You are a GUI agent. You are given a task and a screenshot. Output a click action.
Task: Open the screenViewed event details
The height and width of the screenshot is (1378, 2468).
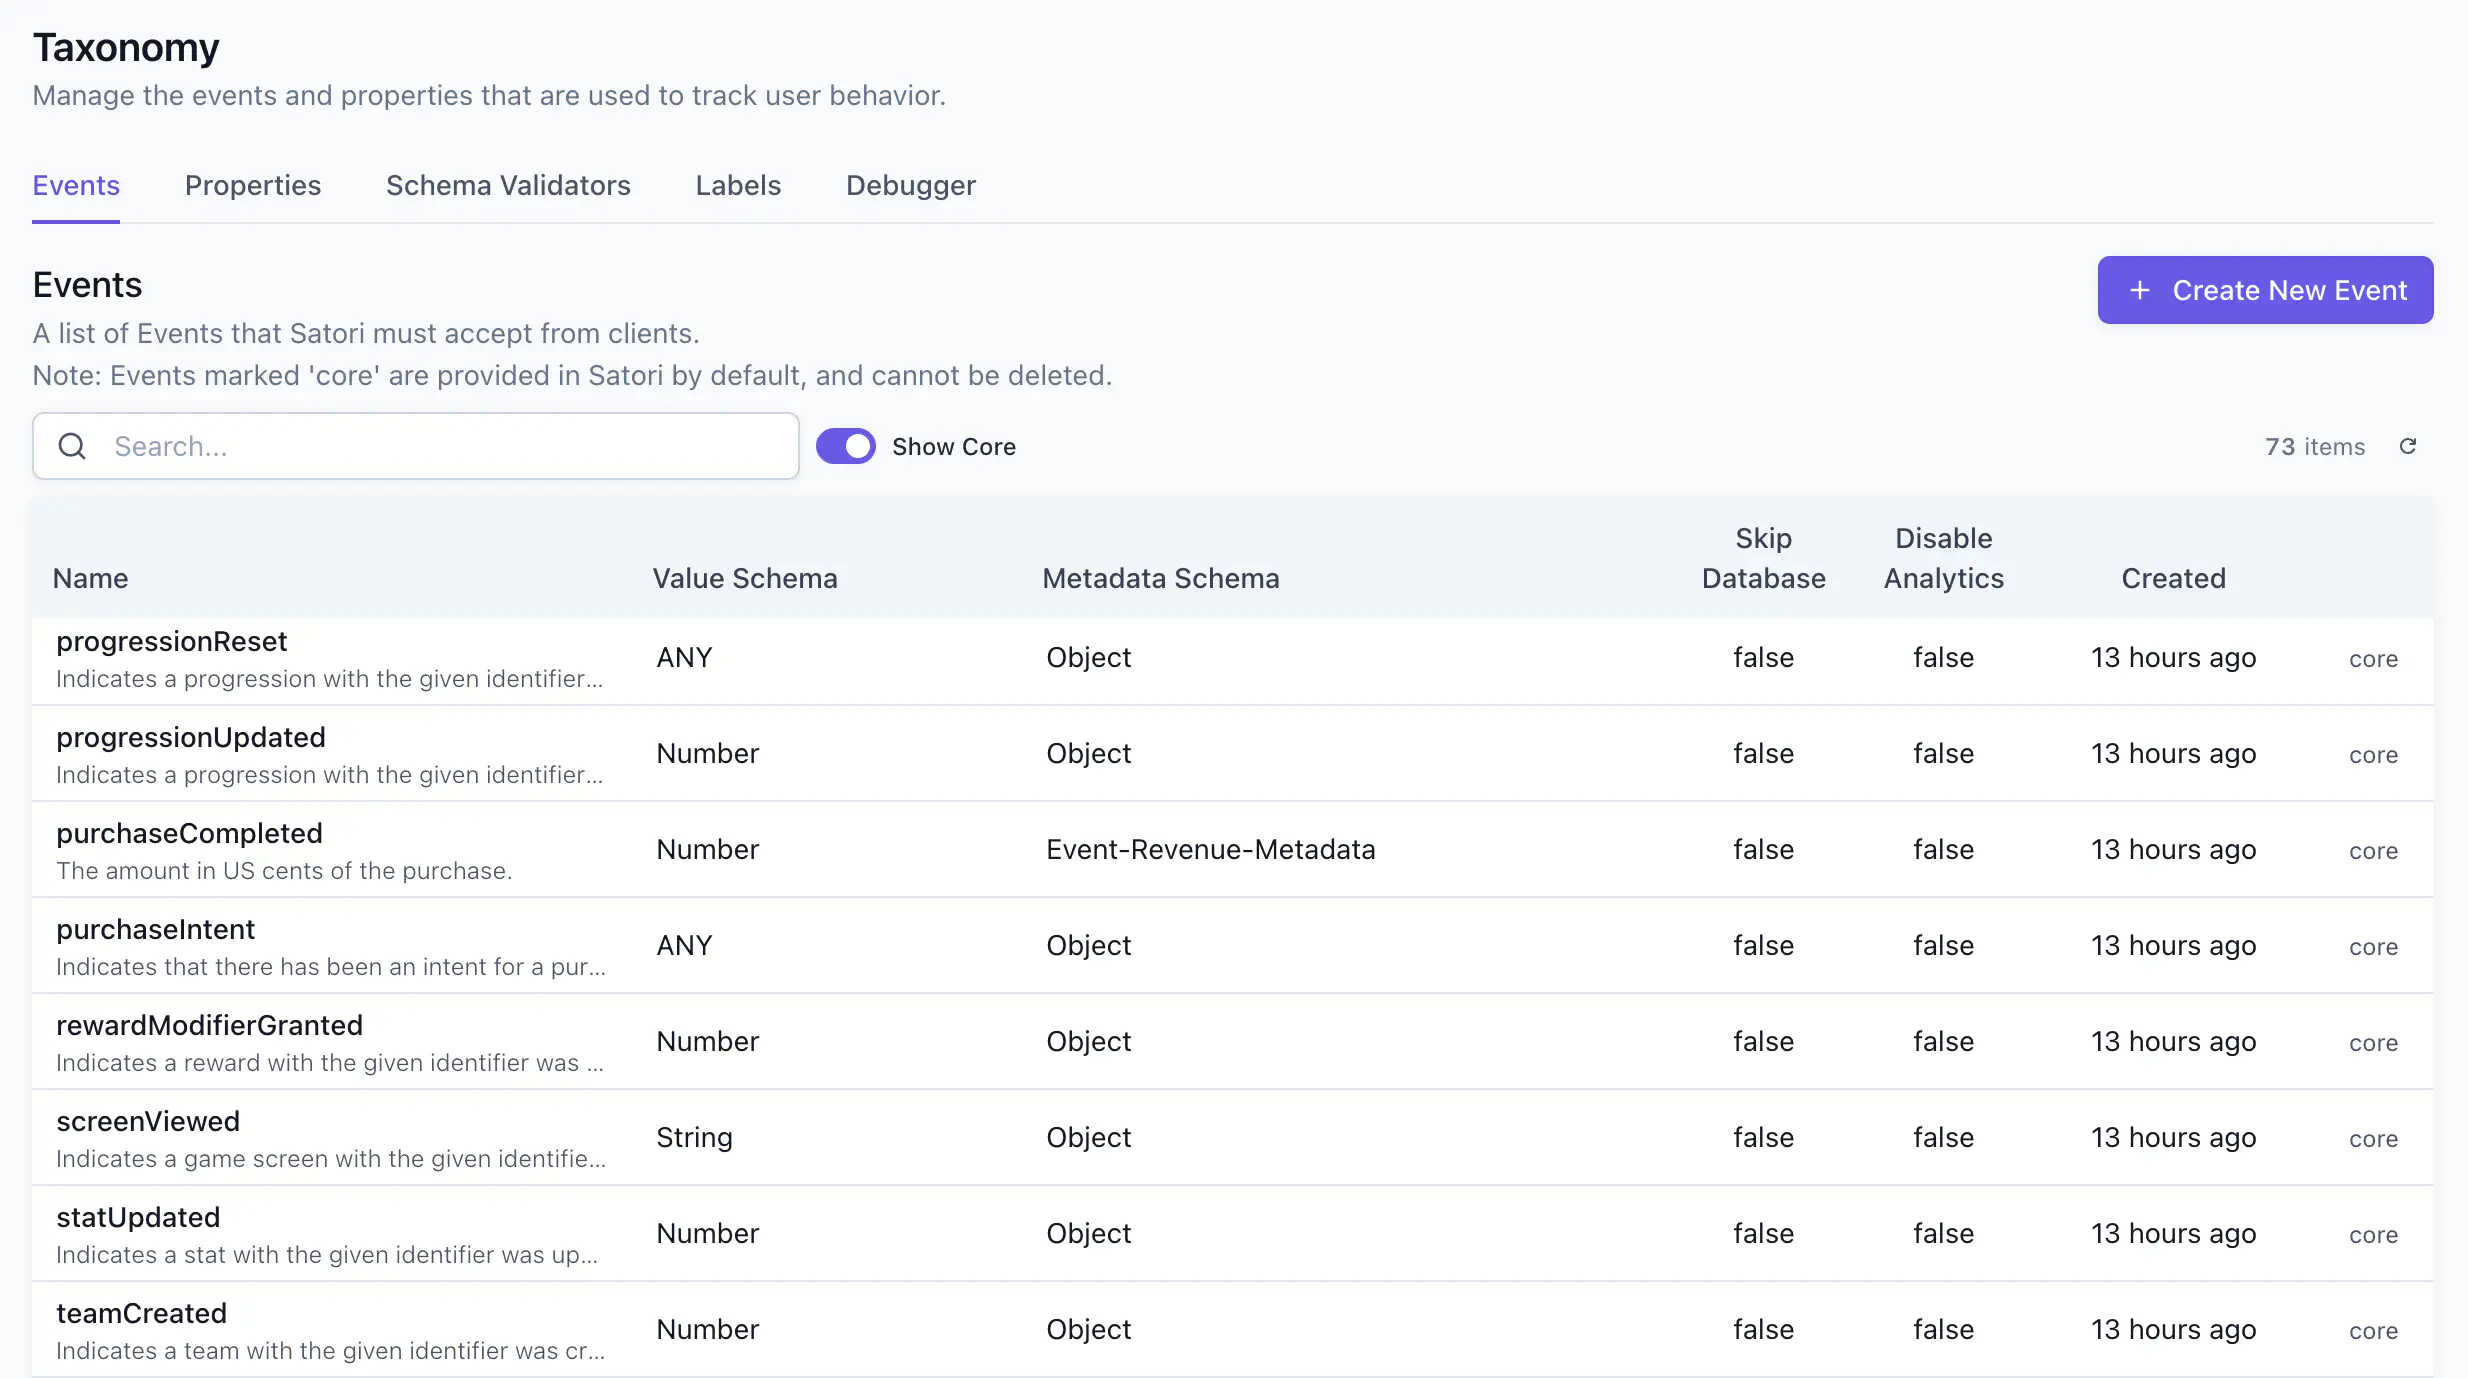click(x=148, y=1121)
